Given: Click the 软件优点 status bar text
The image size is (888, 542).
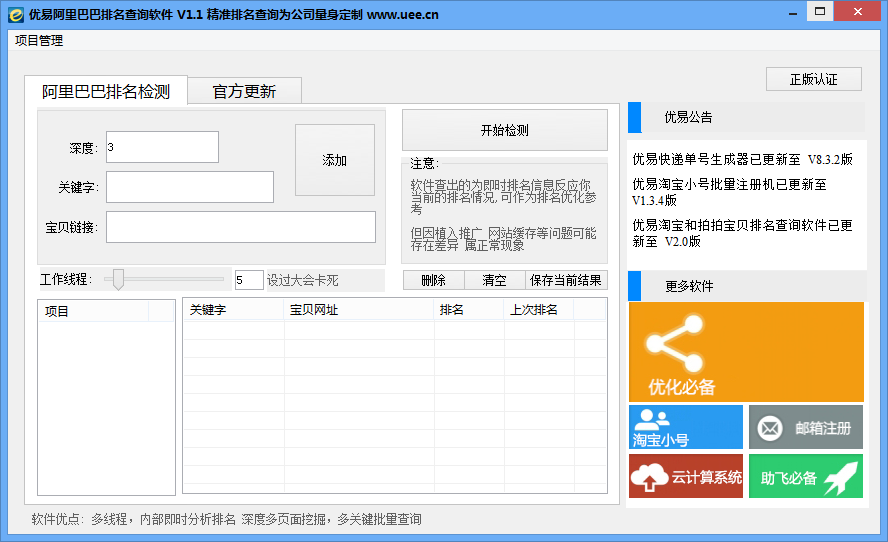Looking at the screenshot, I should pos(227,519).
